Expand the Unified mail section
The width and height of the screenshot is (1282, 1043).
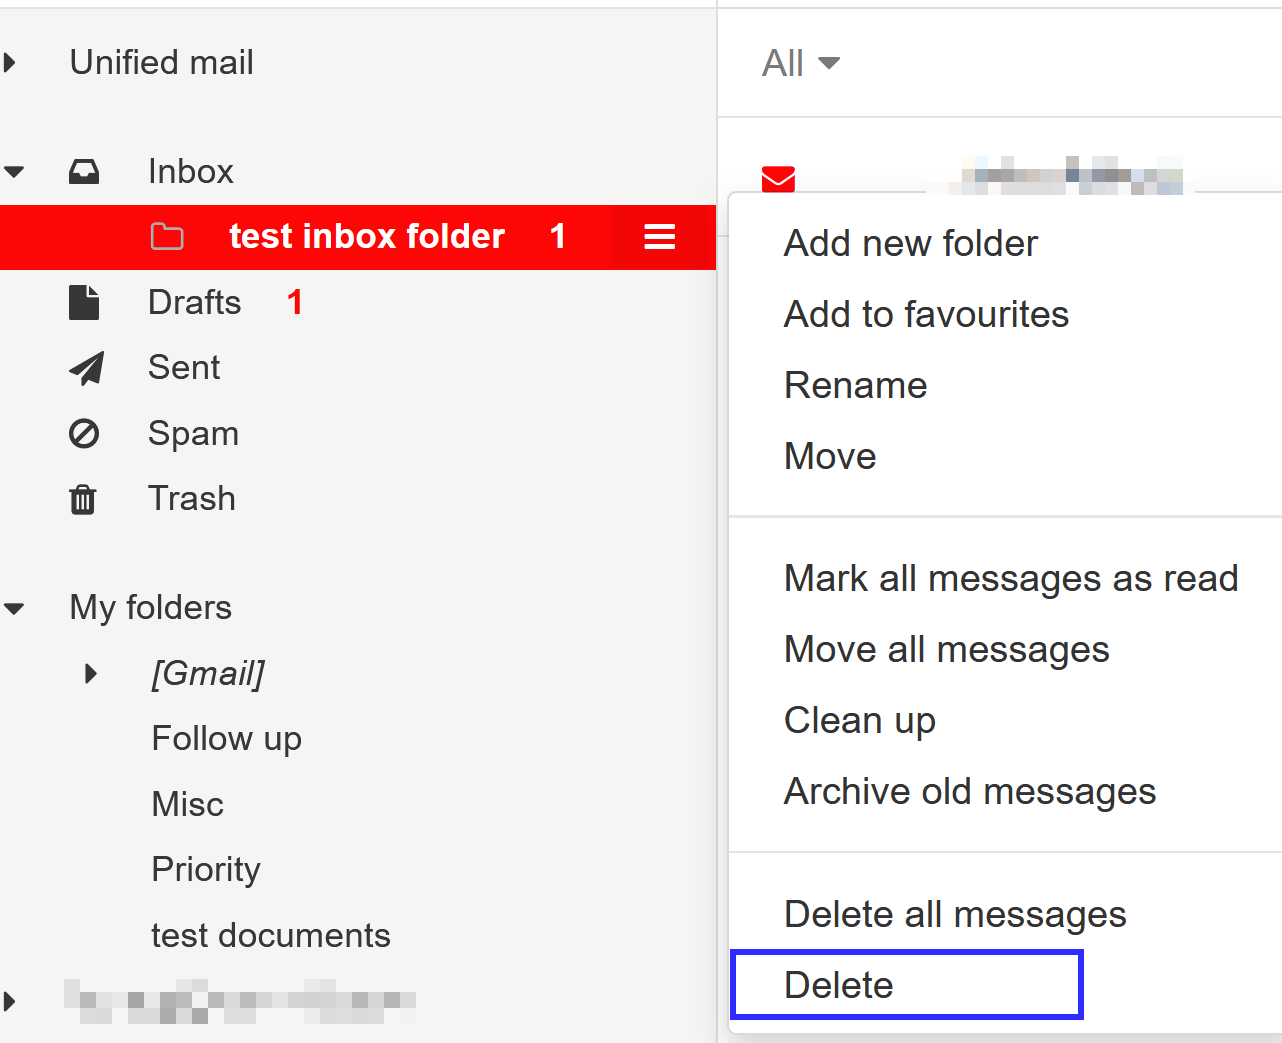11,63
